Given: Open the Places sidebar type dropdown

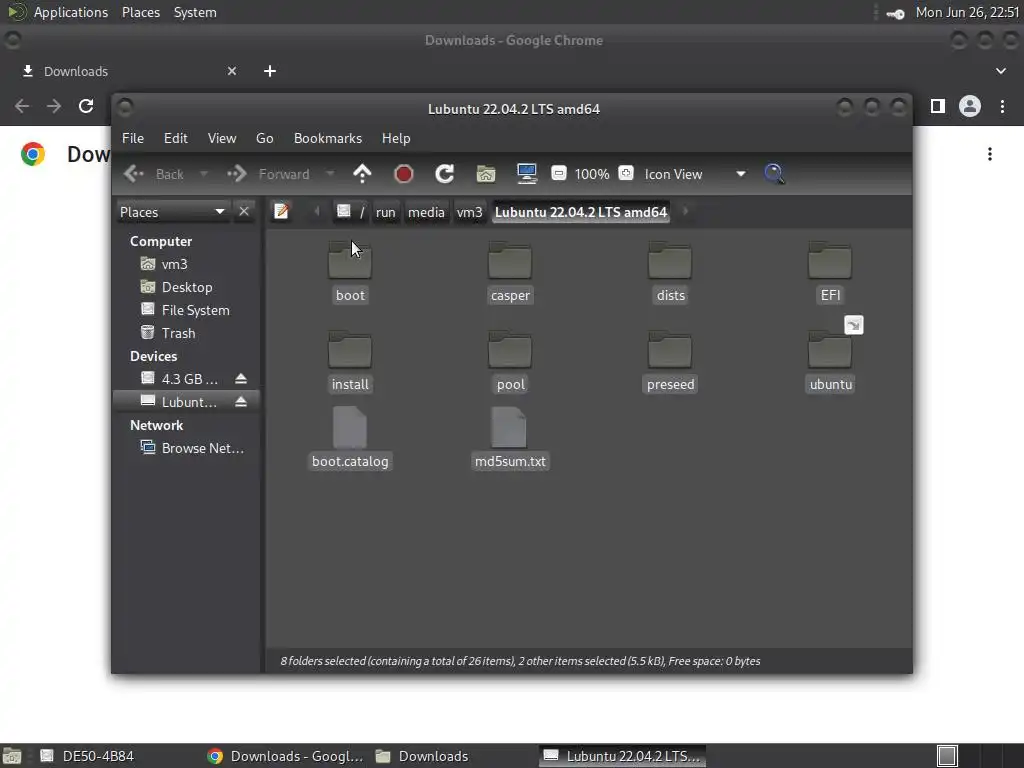Looking at the screenshot, I should (x=172, y=212).
